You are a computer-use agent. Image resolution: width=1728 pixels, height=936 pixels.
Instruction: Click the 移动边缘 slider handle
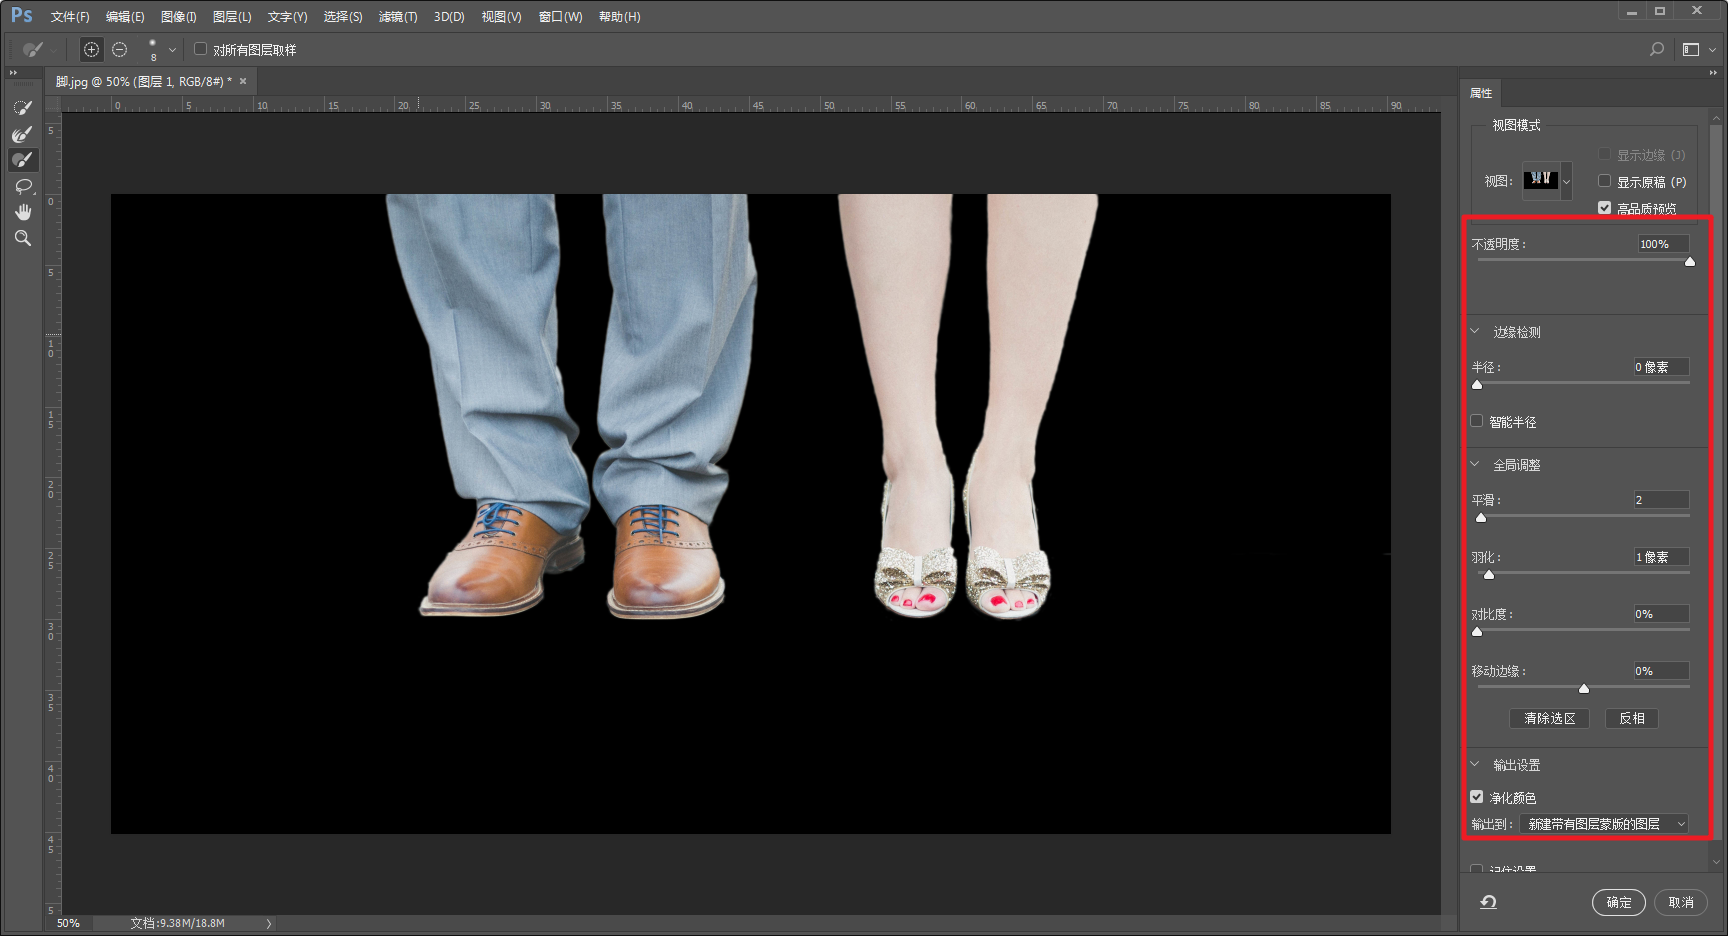point(1584,688)
